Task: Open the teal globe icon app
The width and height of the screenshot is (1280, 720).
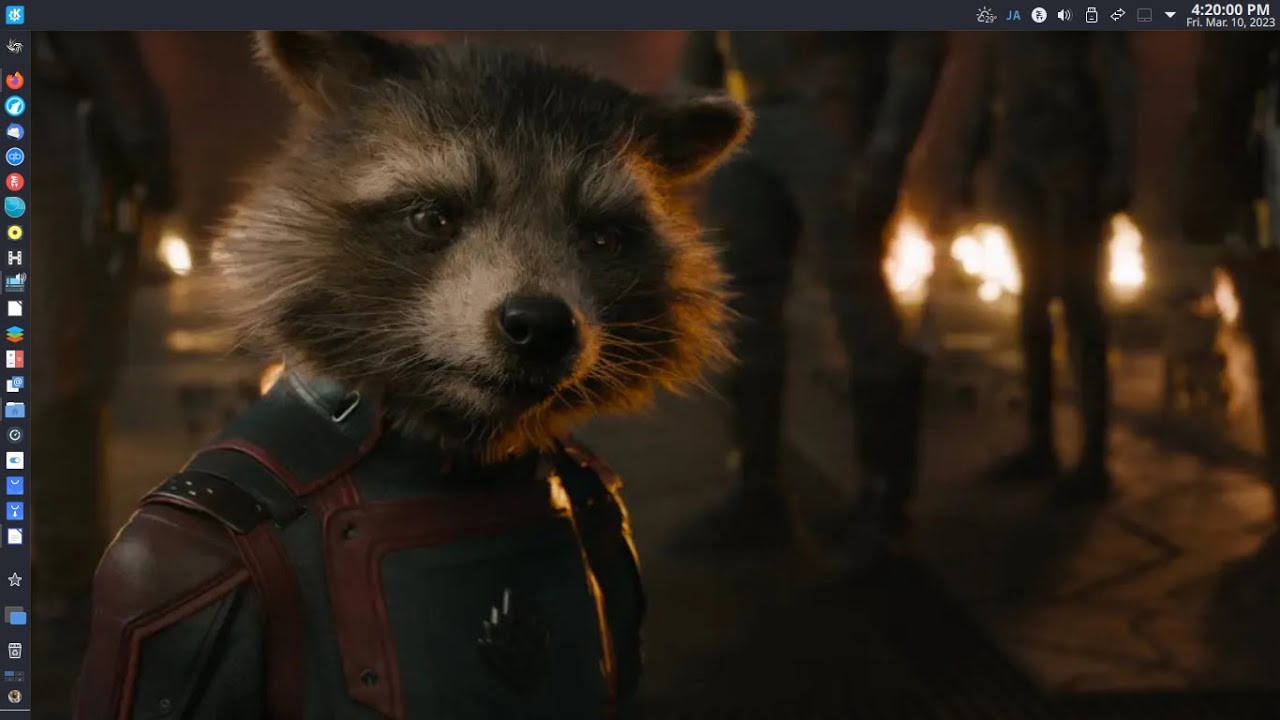Action: pos(15,207)
